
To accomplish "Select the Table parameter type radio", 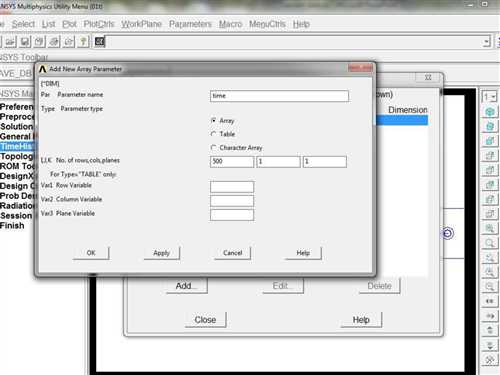I will coord(214,134).
